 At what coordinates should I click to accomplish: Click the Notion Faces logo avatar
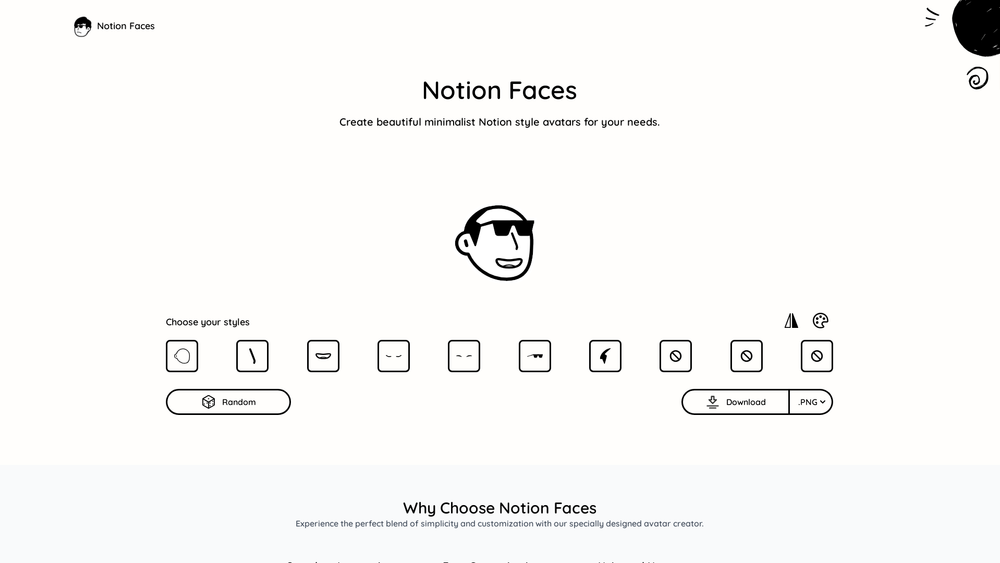(x=82, y=27)
